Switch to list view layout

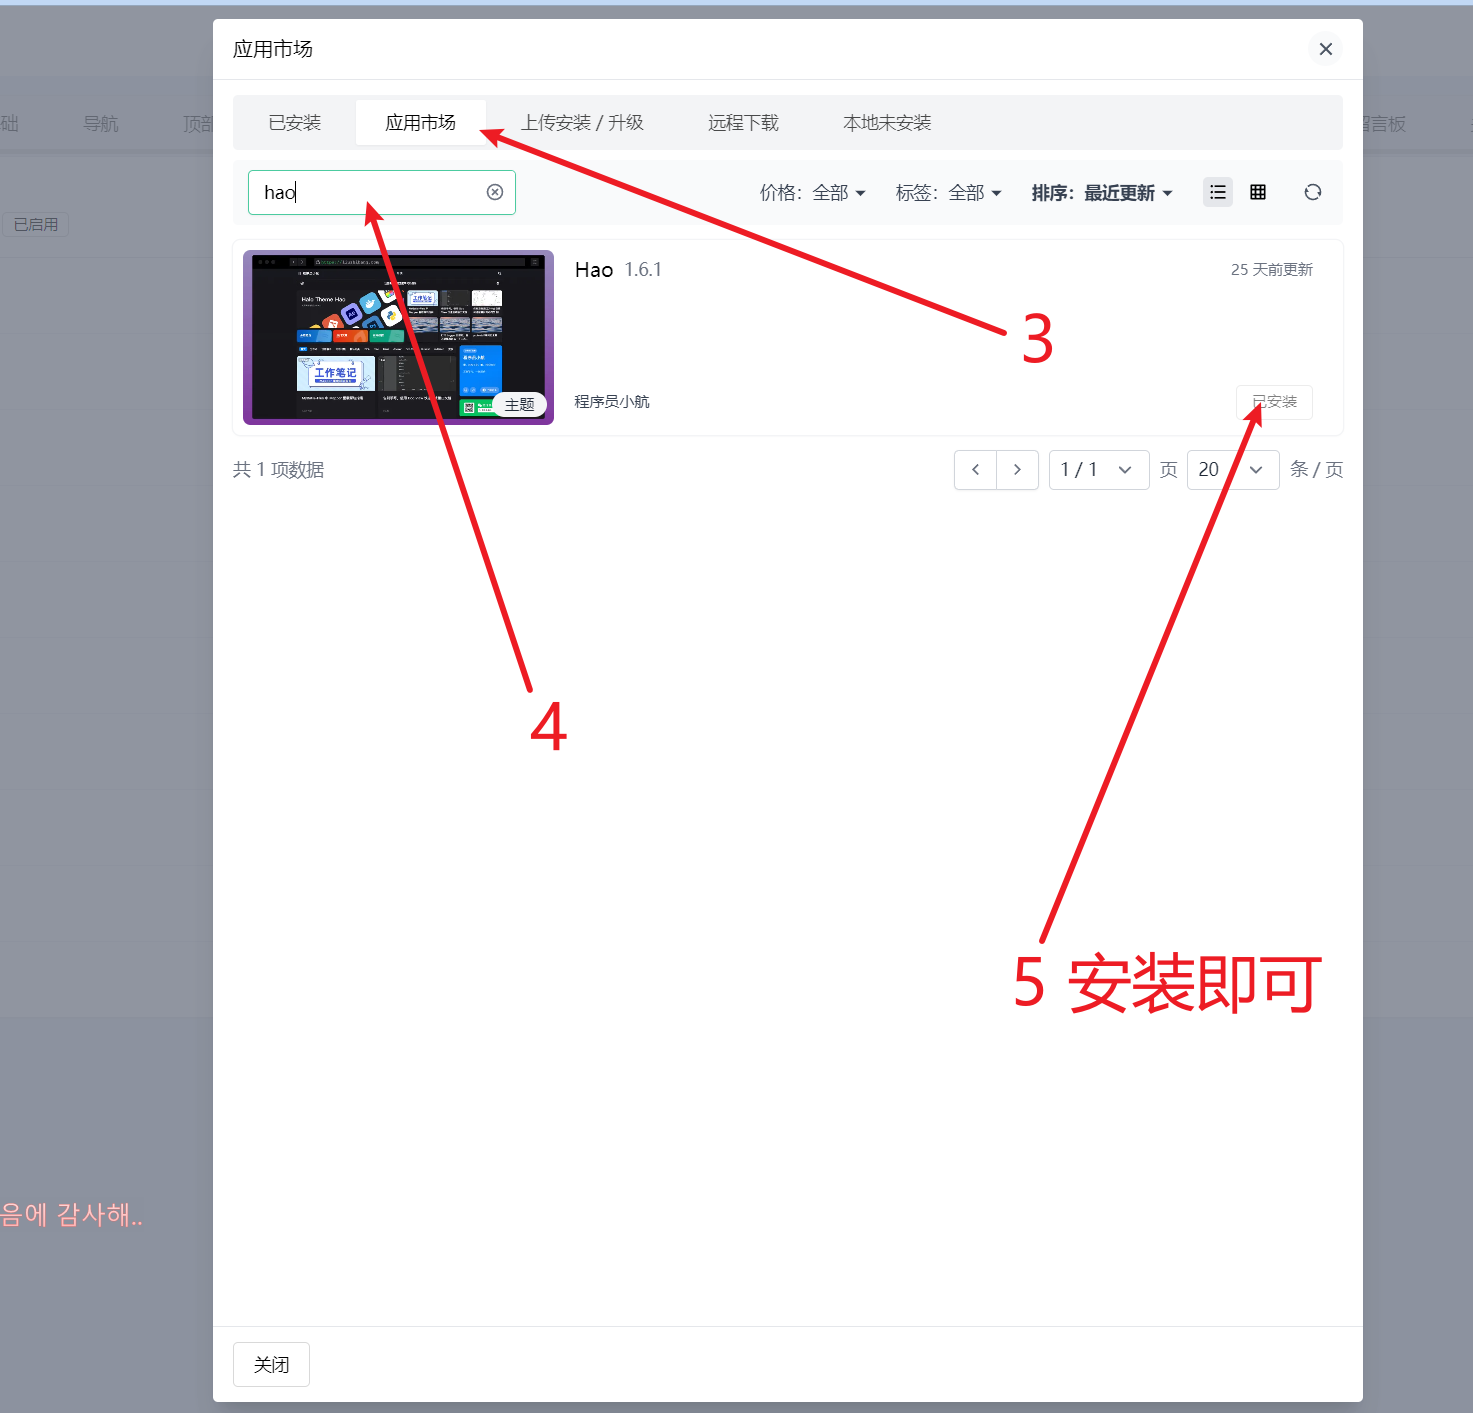pyautogui.click(x=1217, y=192)
